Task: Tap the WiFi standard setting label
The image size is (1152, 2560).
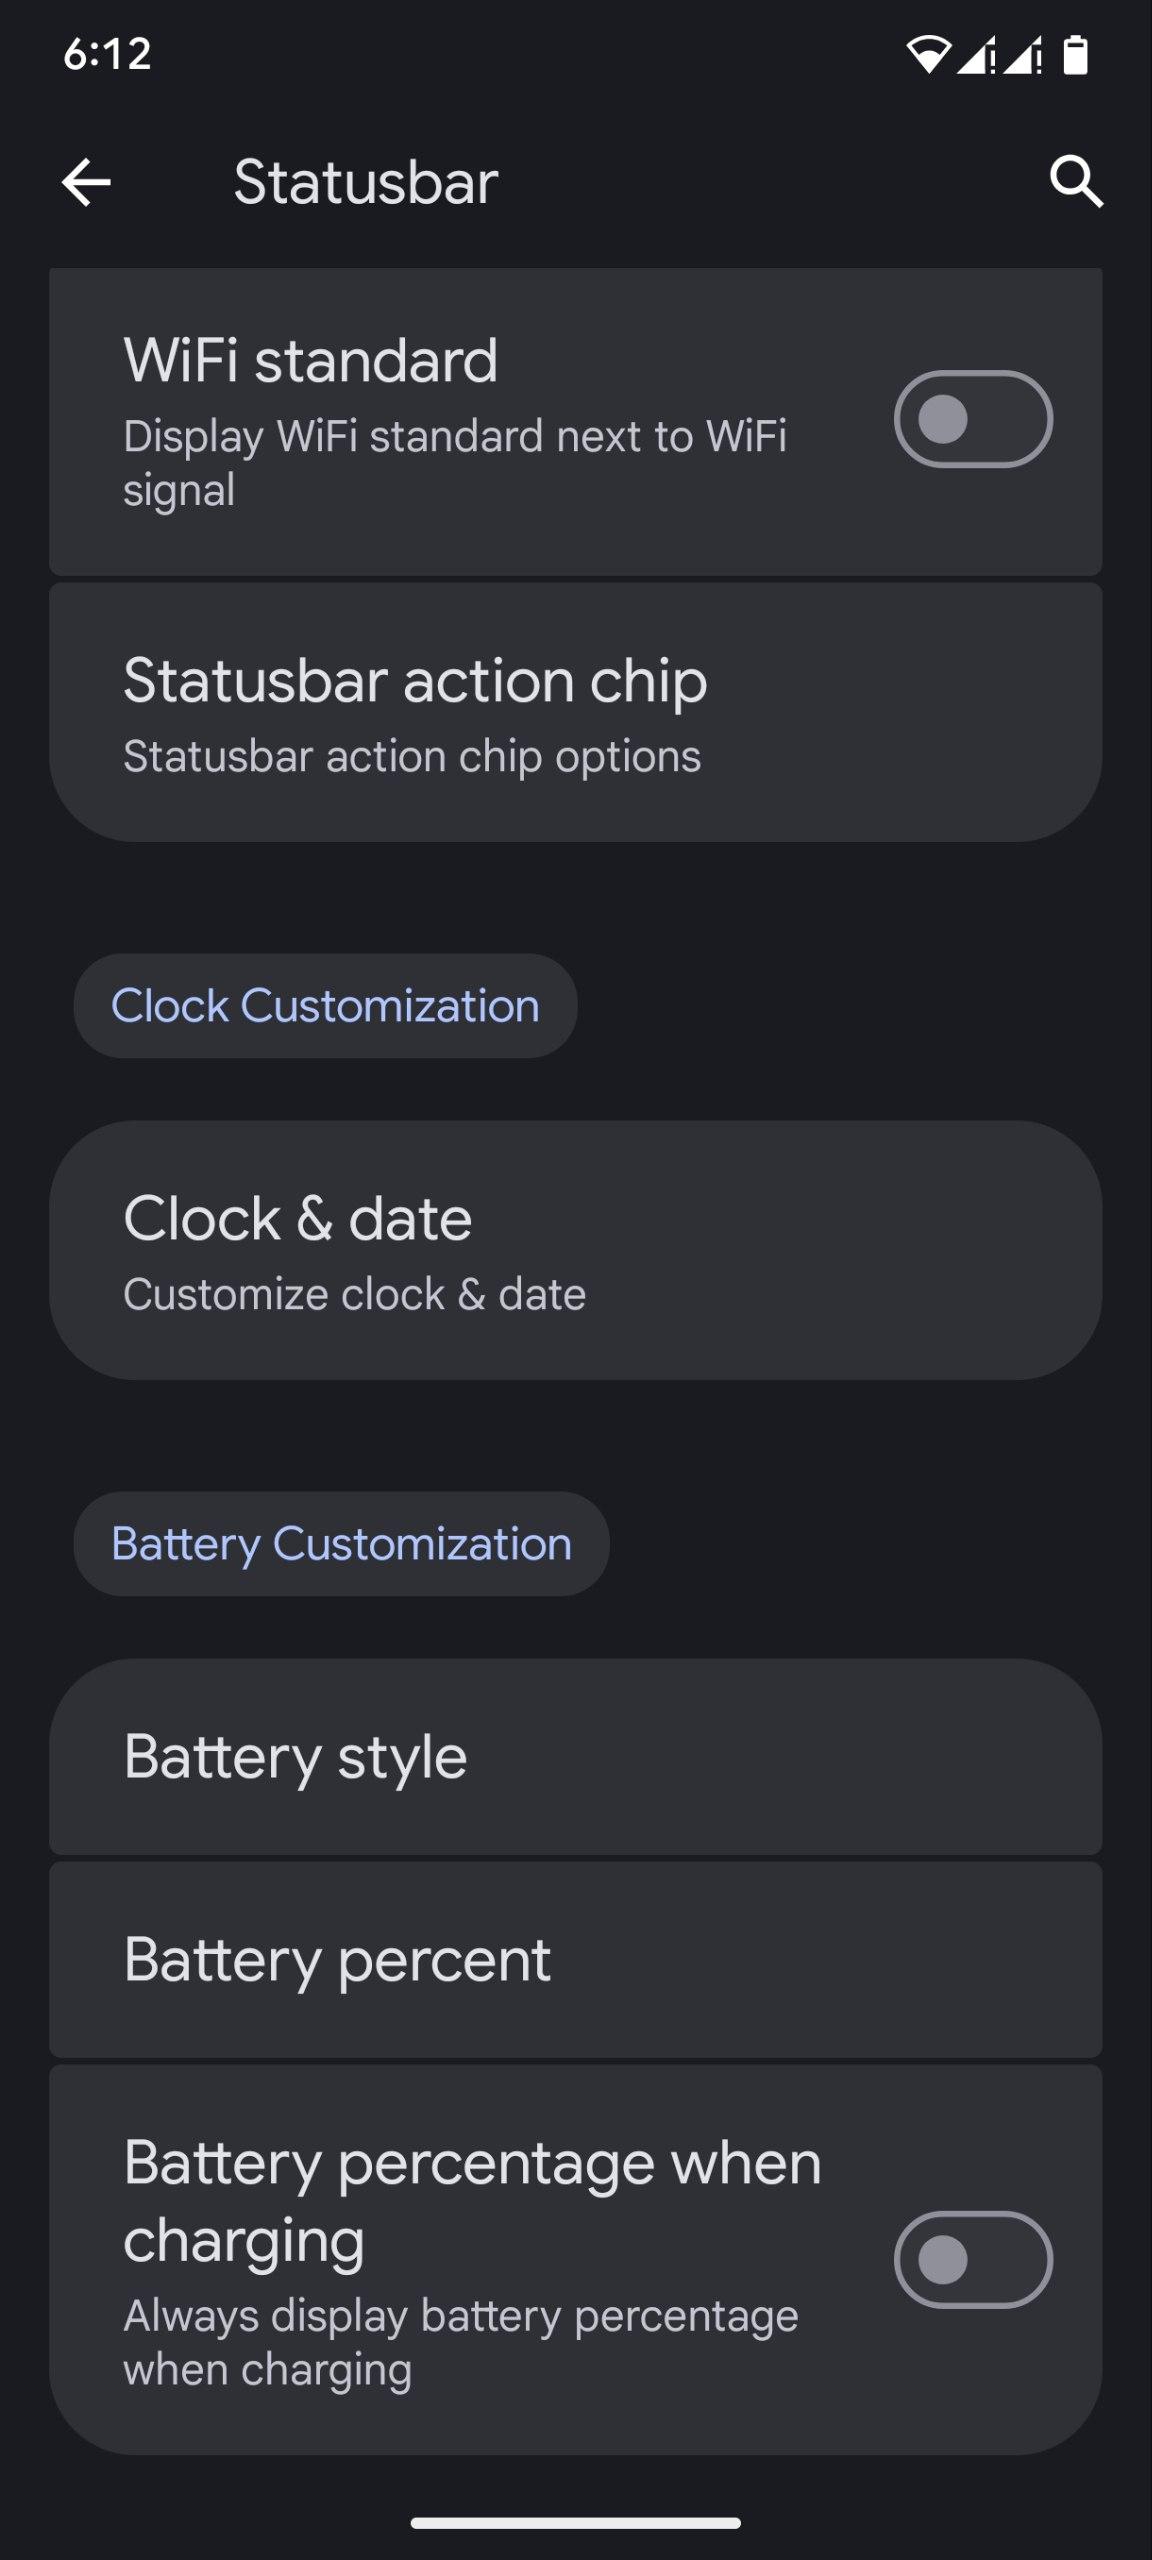Action: pos(310,360)
